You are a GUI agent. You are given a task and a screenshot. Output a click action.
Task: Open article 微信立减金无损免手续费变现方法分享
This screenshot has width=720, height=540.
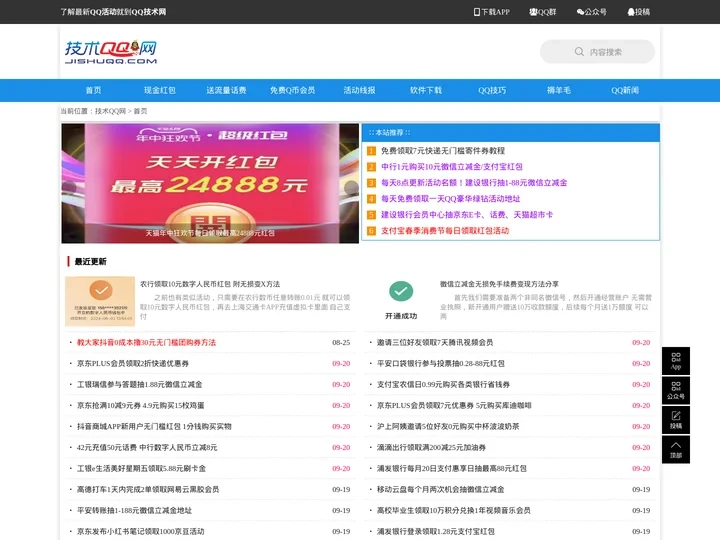pyautogui.click(x=499, y=284)
